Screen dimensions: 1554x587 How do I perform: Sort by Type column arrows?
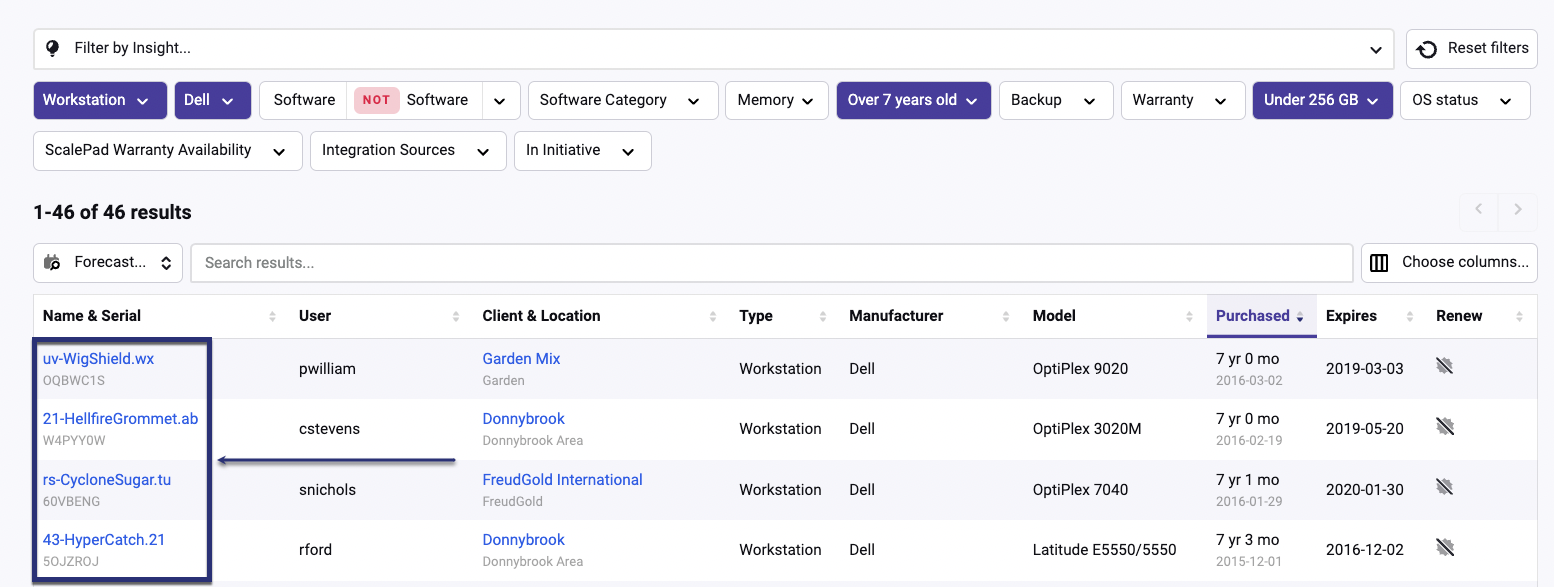coord(823,316)
